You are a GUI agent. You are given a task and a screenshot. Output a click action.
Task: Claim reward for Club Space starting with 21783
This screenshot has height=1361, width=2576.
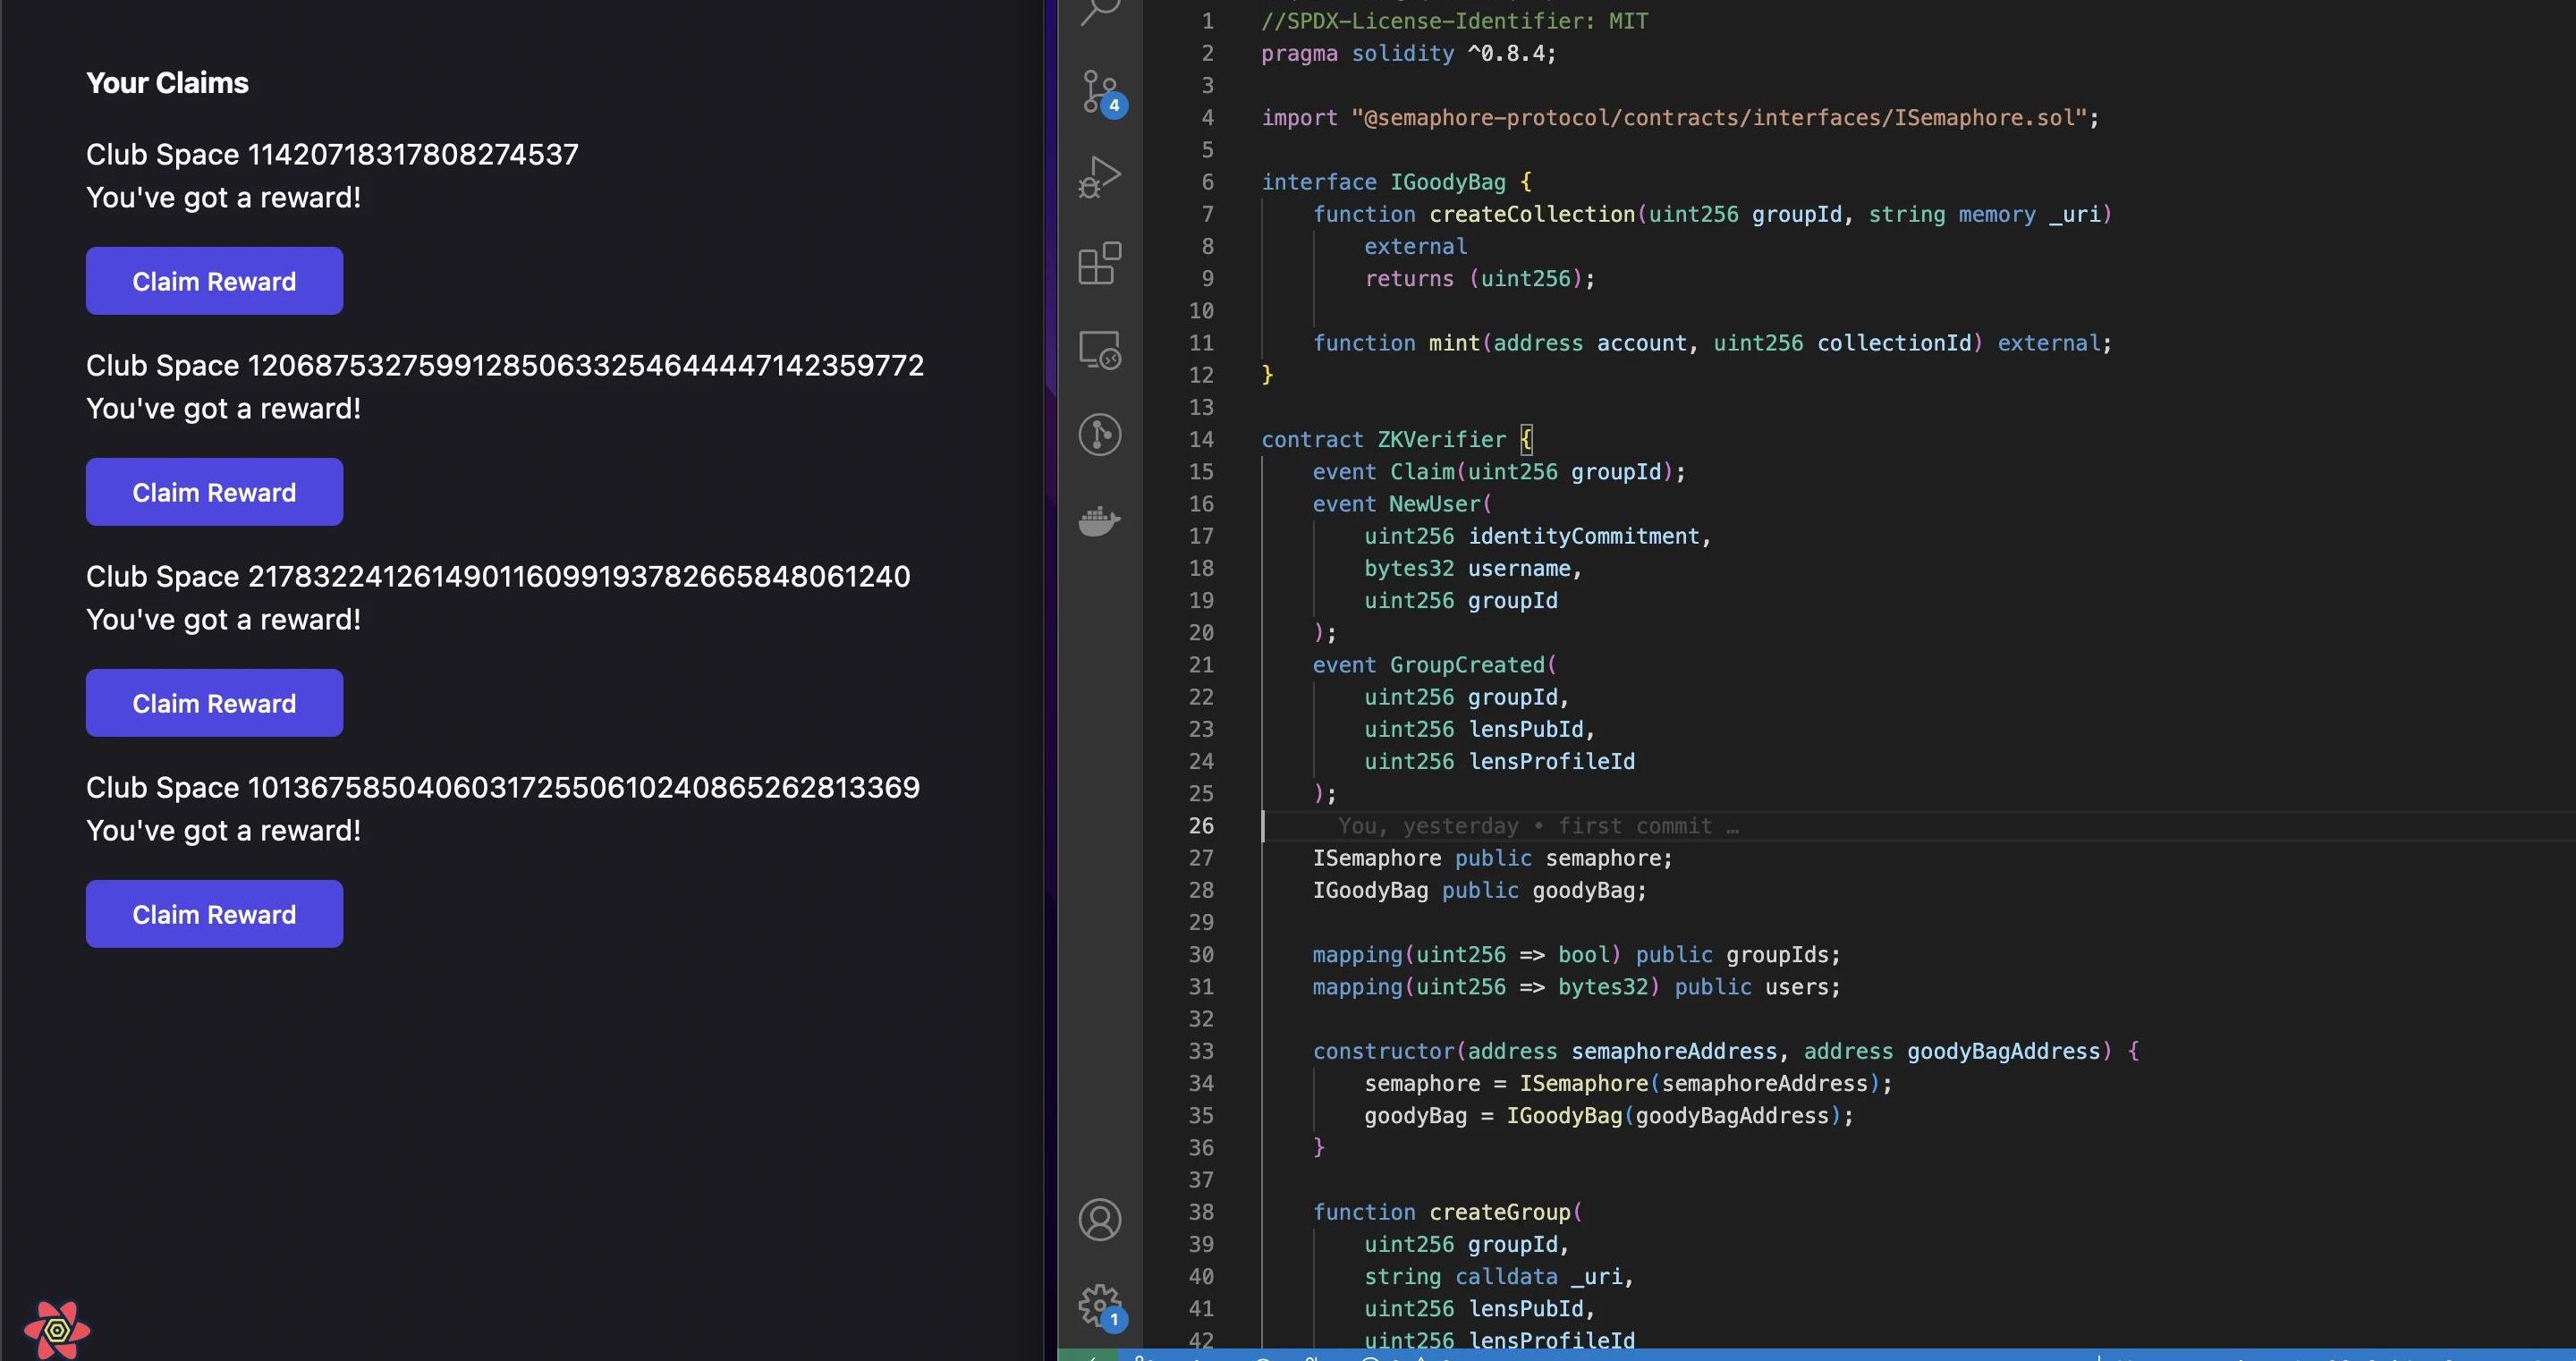click(x=214, y=703)
